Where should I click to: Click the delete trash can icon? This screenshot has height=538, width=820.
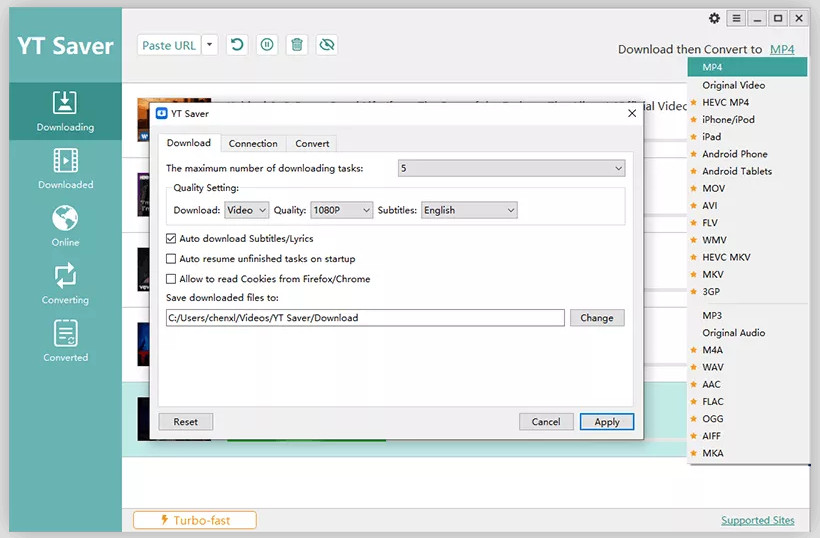coord(296,45)
